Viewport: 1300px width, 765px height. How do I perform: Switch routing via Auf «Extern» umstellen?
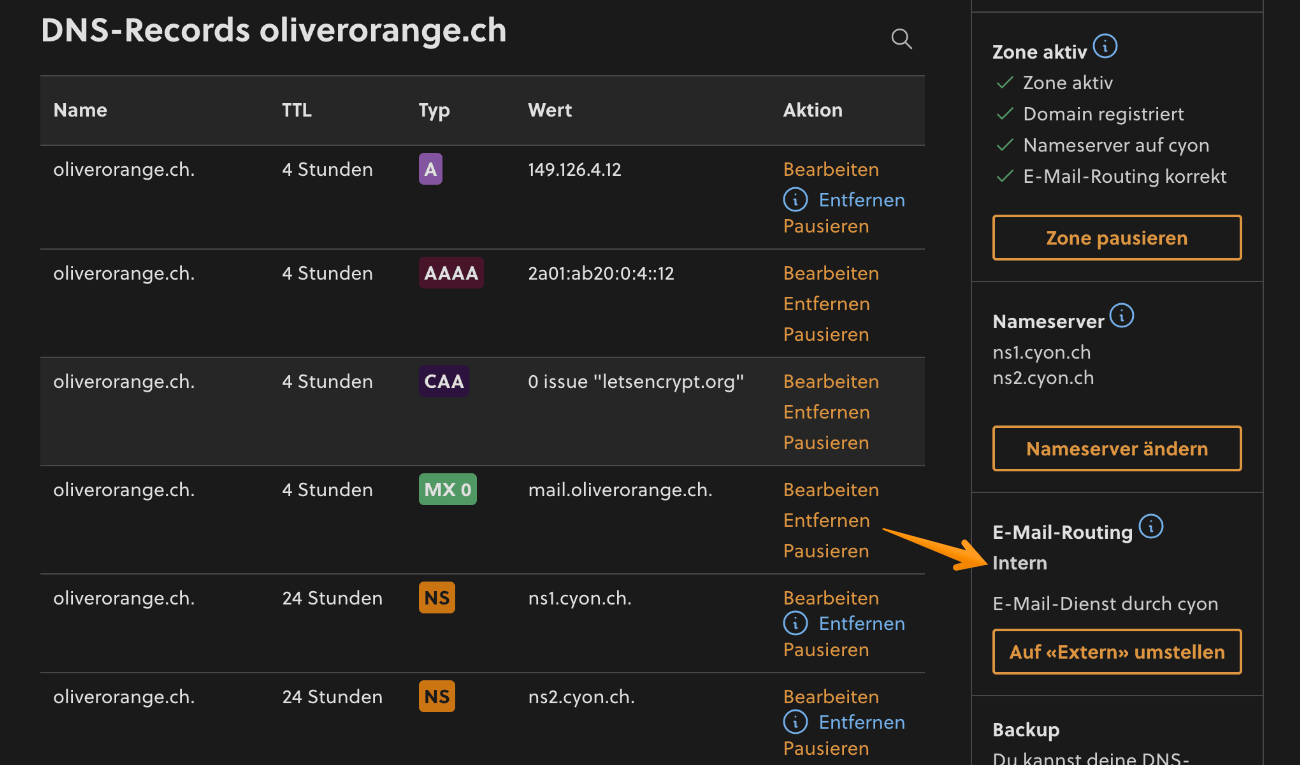pos(1117,652)
